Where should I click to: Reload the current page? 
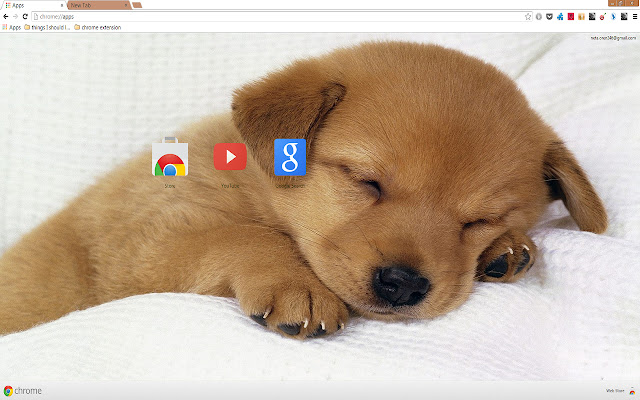(25, 16)
